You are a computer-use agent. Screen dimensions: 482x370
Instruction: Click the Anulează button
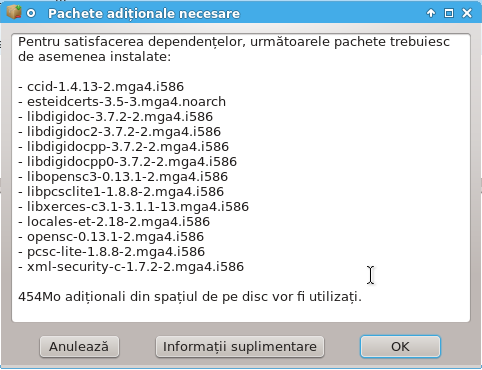[79, 347]
